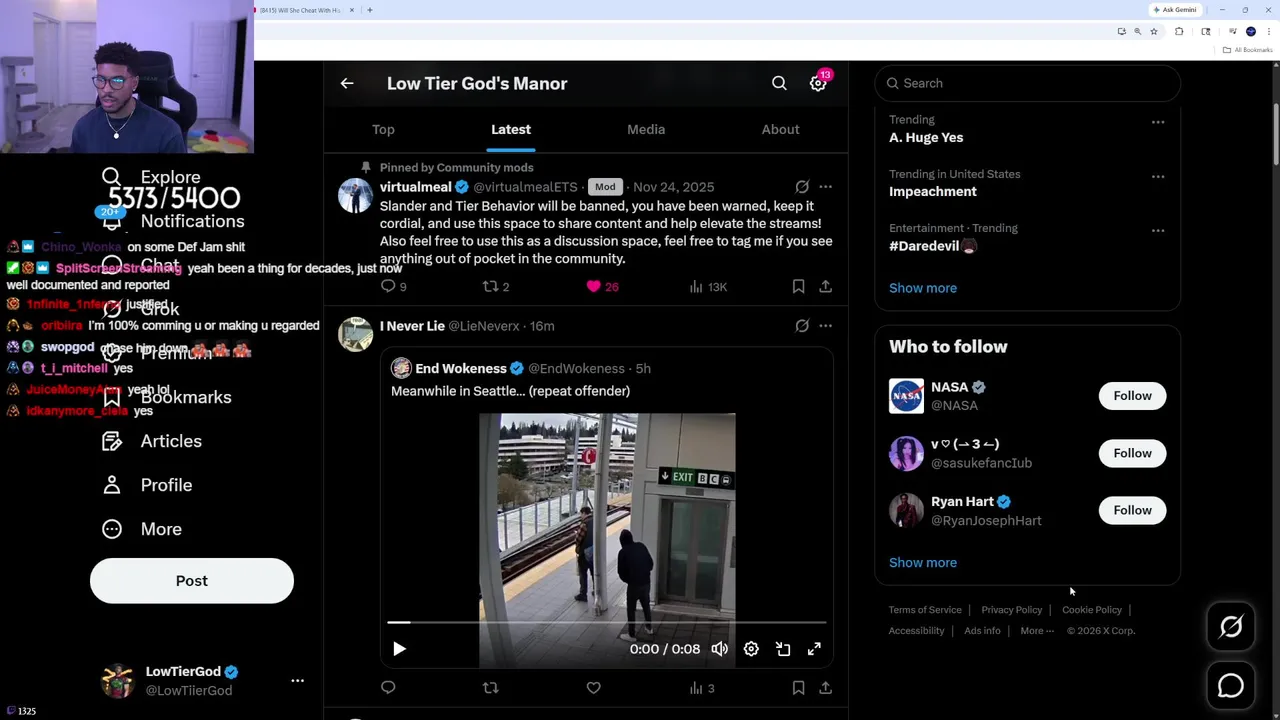Viewport: 1280px width, 720px height.
Task: Open options for A. Huge Yes trend
Action: [1158, 122]
